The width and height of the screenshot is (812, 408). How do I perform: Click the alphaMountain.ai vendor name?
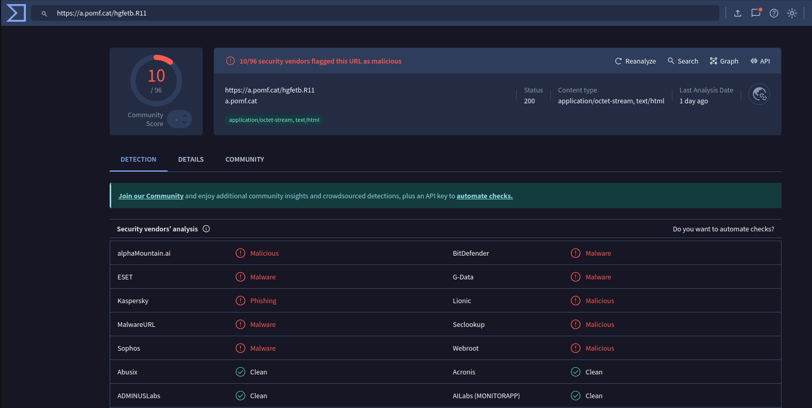point(144,253)
